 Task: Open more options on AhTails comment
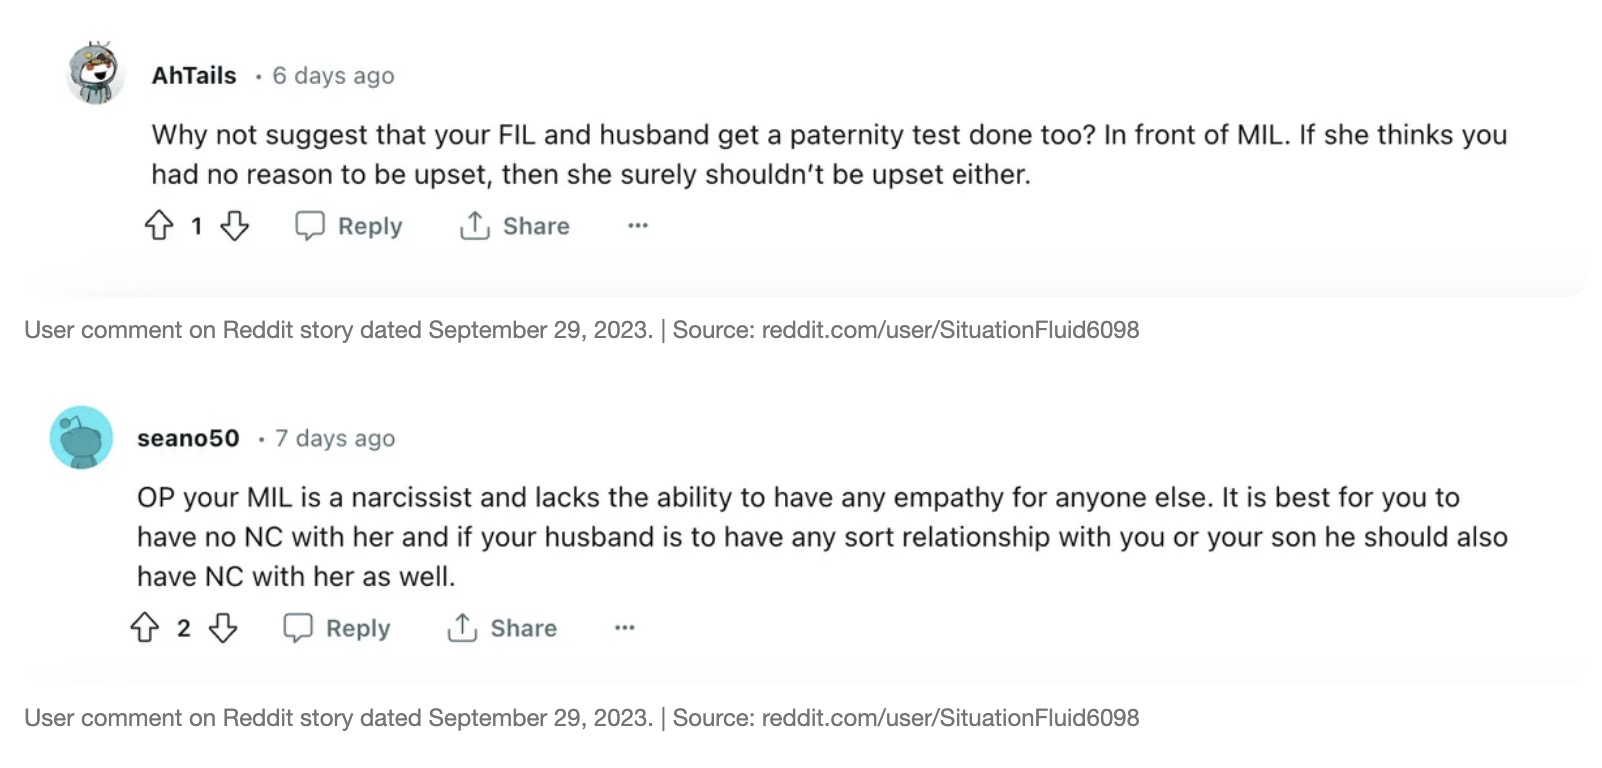[638, 226]
